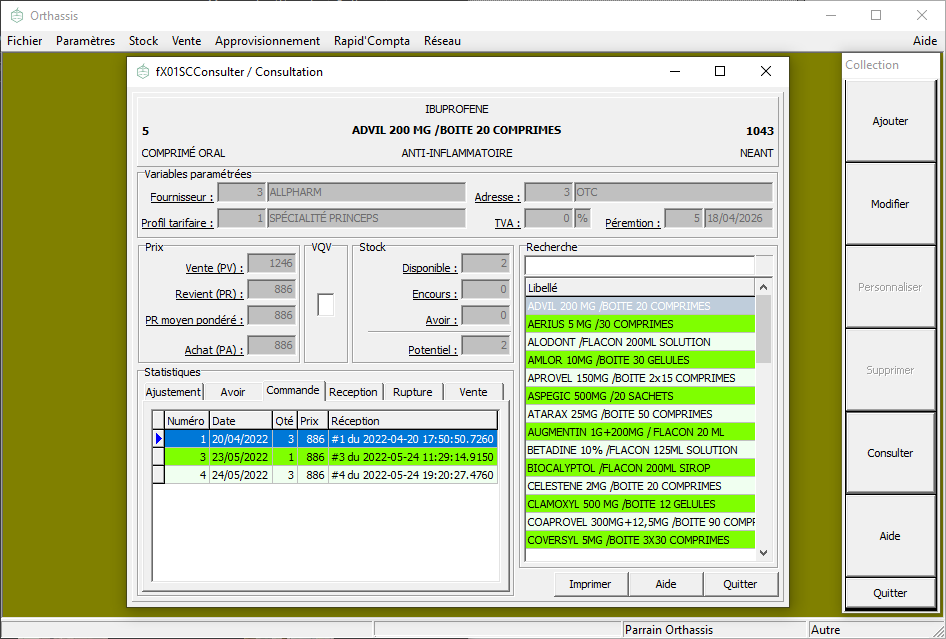Open the Stock menu

[144, 41]
